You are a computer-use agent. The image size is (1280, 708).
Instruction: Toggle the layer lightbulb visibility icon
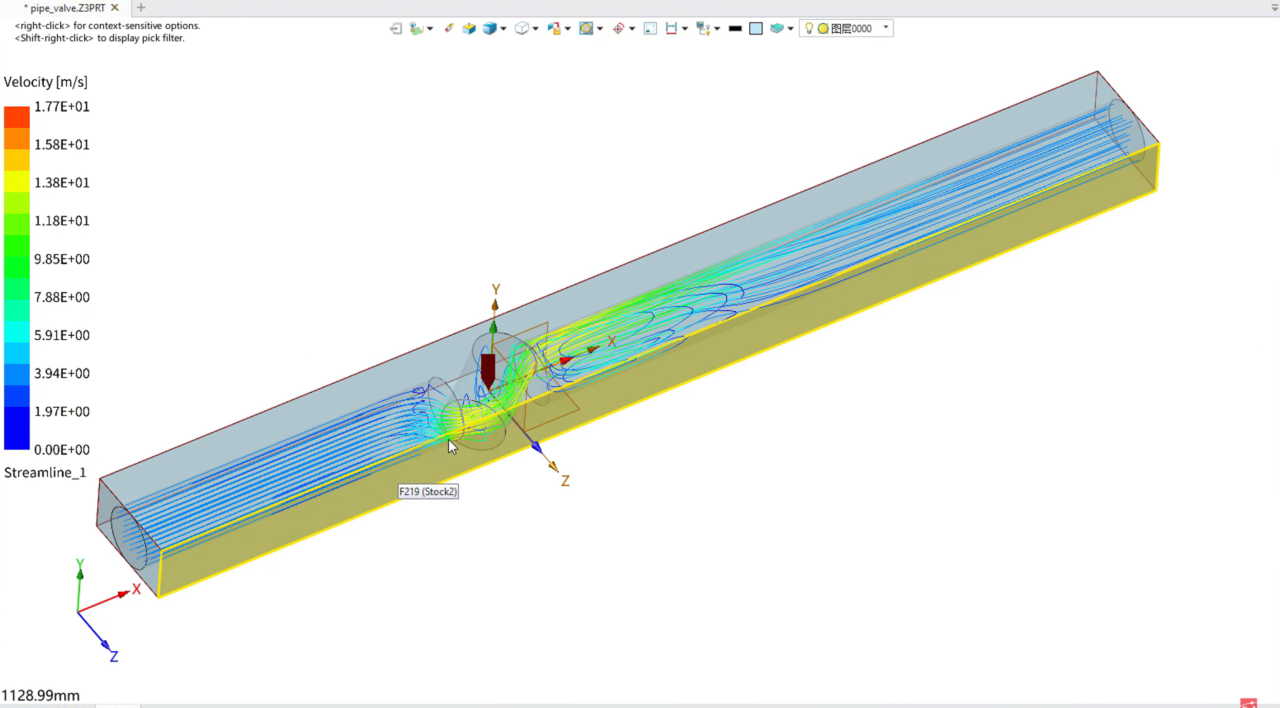click(809, 29)
